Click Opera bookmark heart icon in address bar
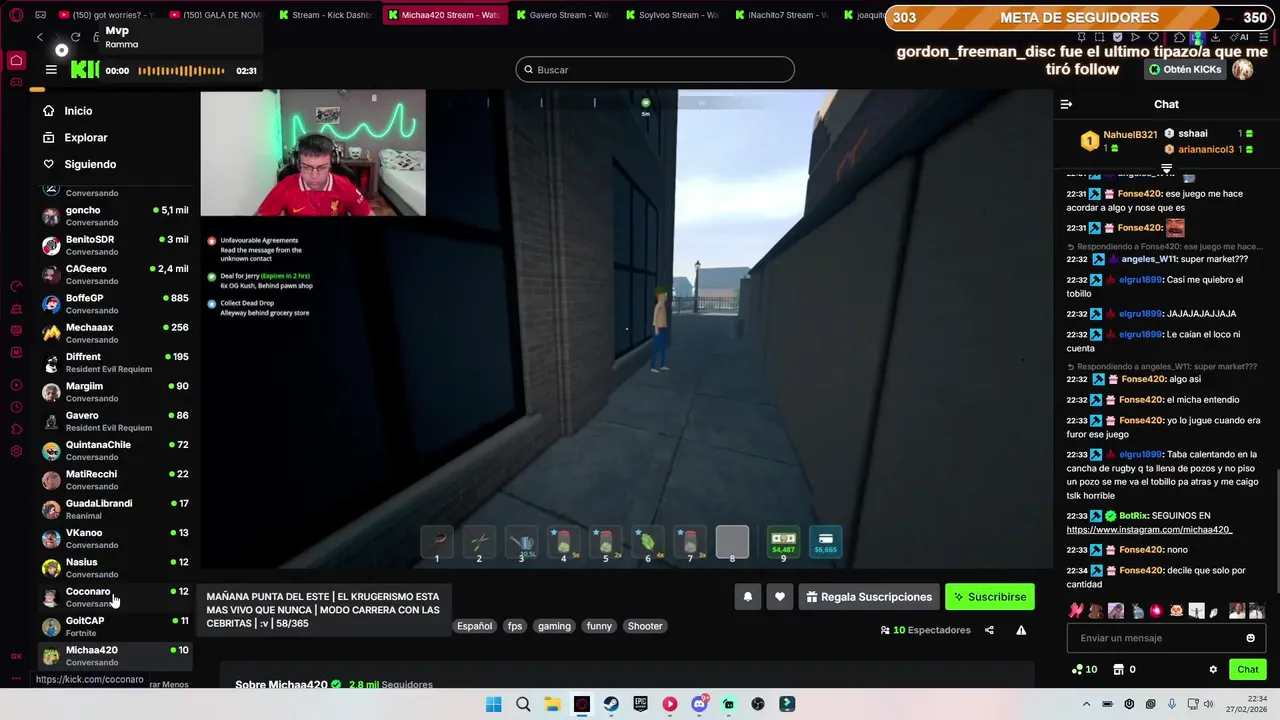Viewport: 1280px width, 720px height. [1153, 37]
